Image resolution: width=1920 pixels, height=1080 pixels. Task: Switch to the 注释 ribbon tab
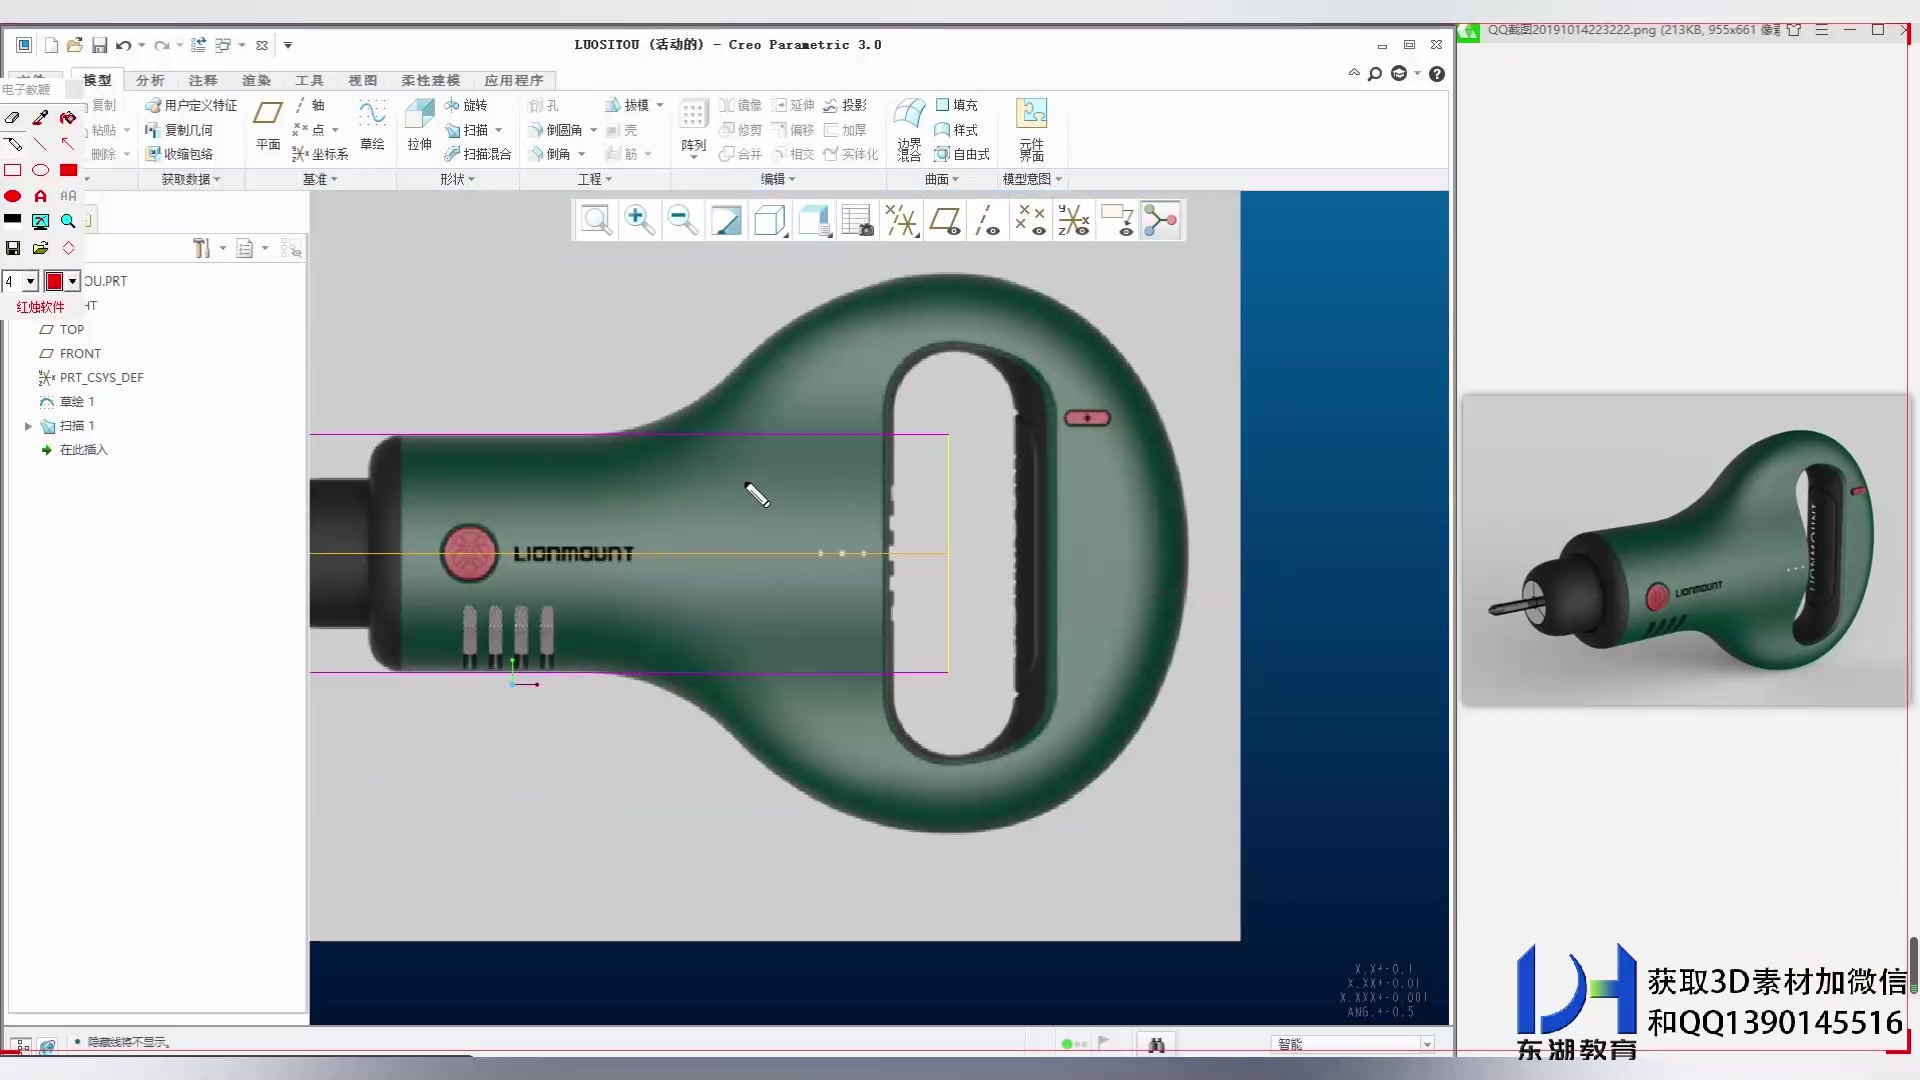coord(203,80)
